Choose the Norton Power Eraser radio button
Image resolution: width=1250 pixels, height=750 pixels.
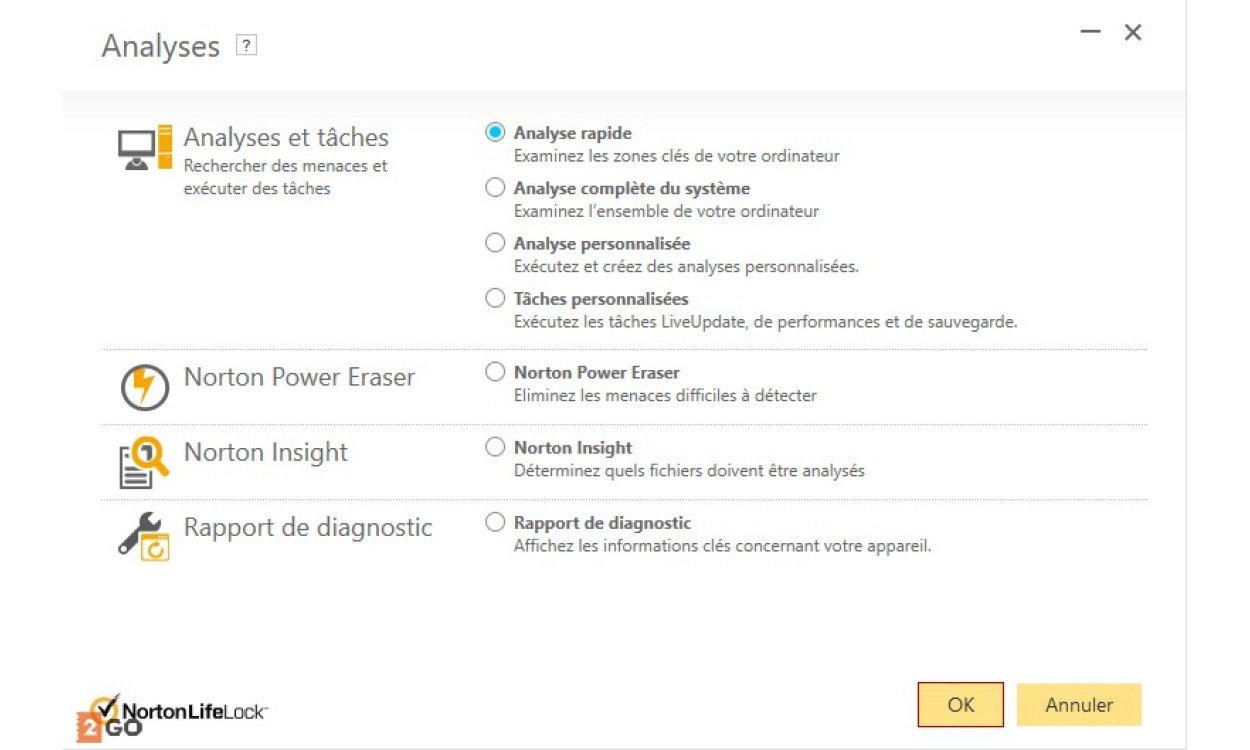pyautogui.click(x=495, y=372)
